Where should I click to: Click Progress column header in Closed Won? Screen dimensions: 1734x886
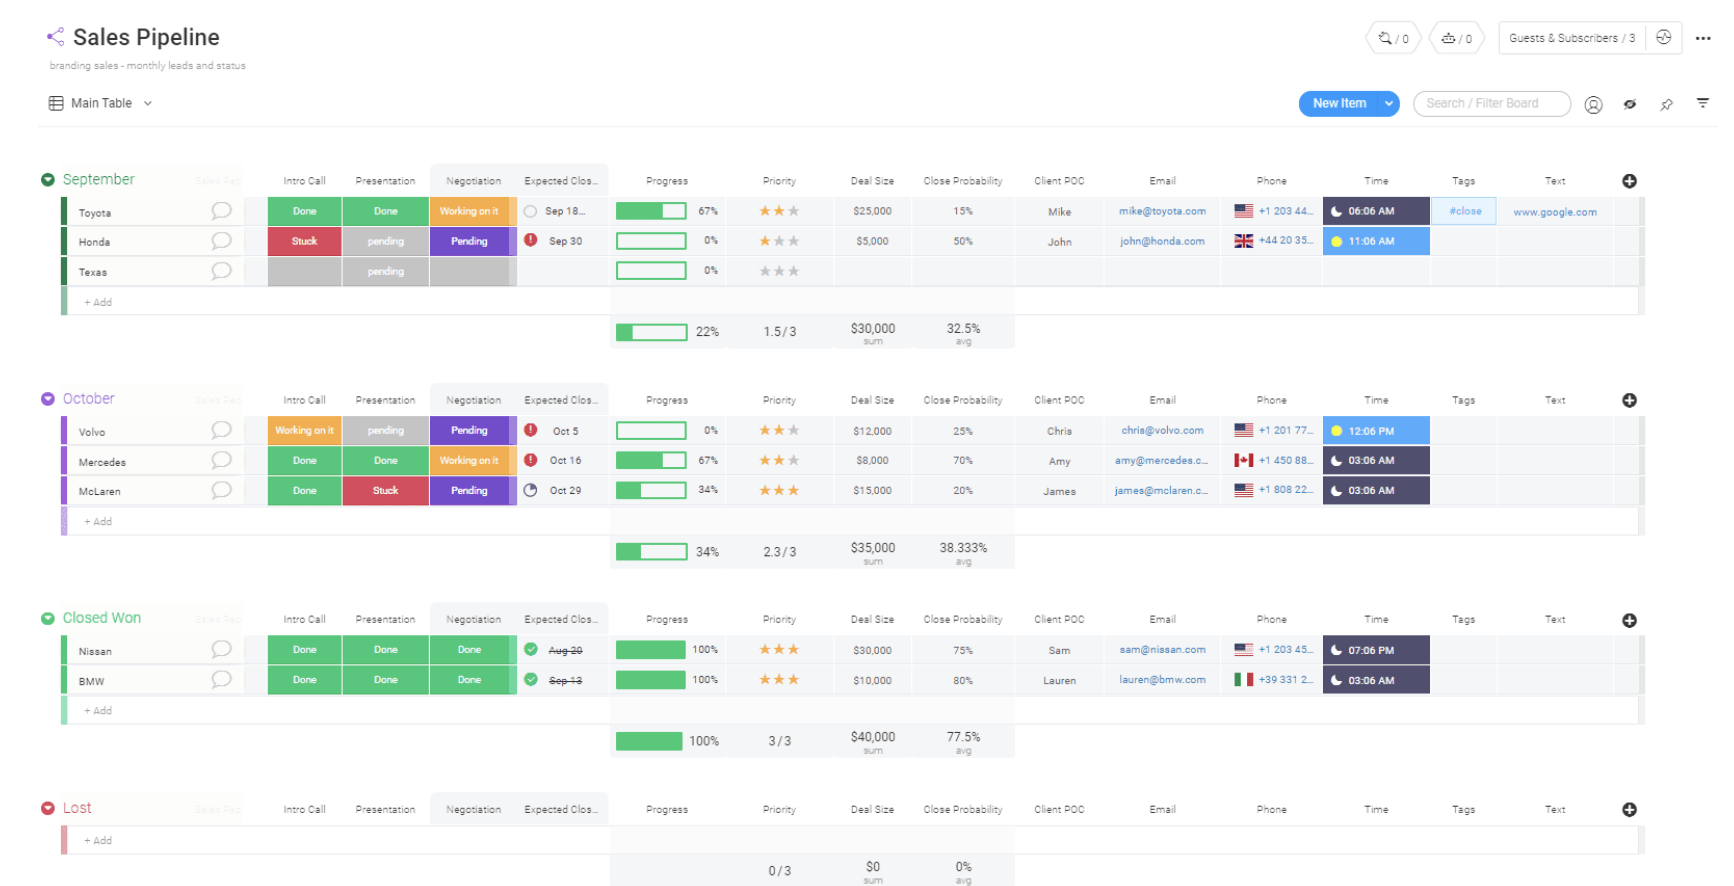point(666,620)
